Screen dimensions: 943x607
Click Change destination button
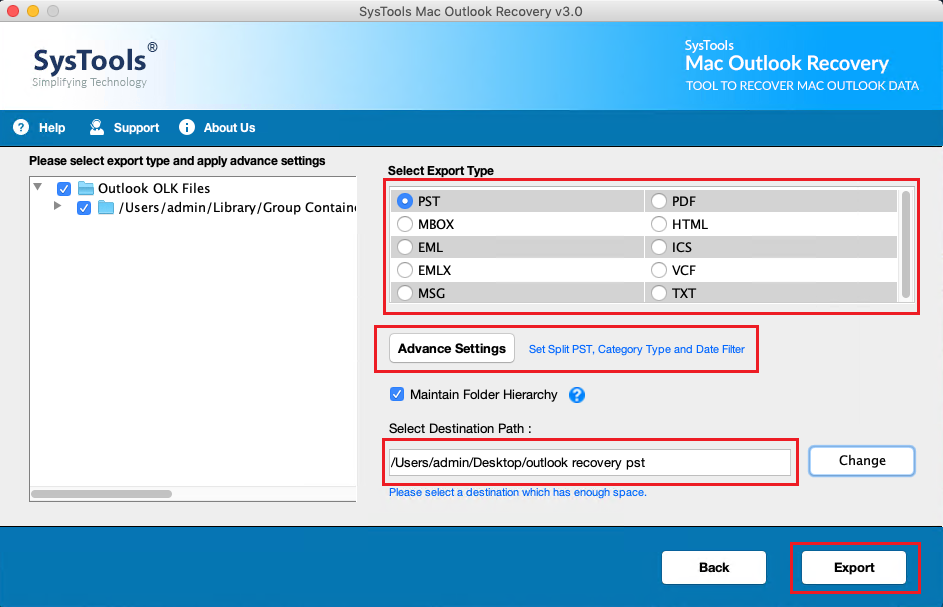point(862,461)
